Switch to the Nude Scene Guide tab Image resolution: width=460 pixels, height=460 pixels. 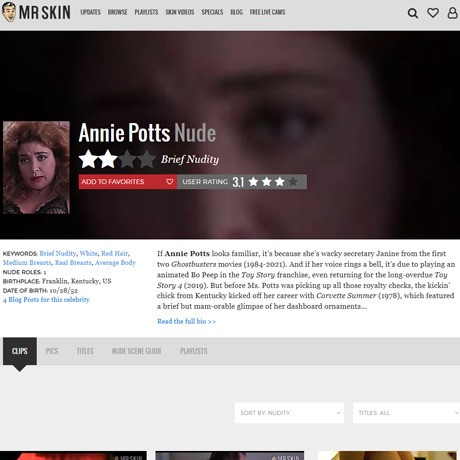coord(137,351)
